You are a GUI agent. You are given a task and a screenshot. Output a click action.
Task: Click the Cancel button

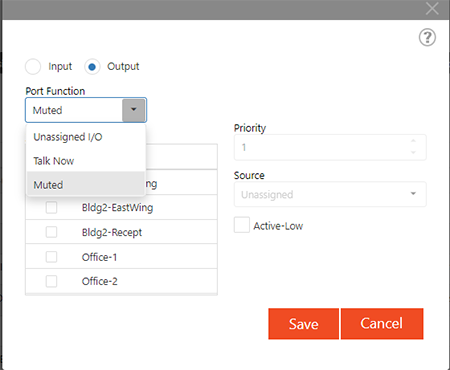(x=382, y=324)
